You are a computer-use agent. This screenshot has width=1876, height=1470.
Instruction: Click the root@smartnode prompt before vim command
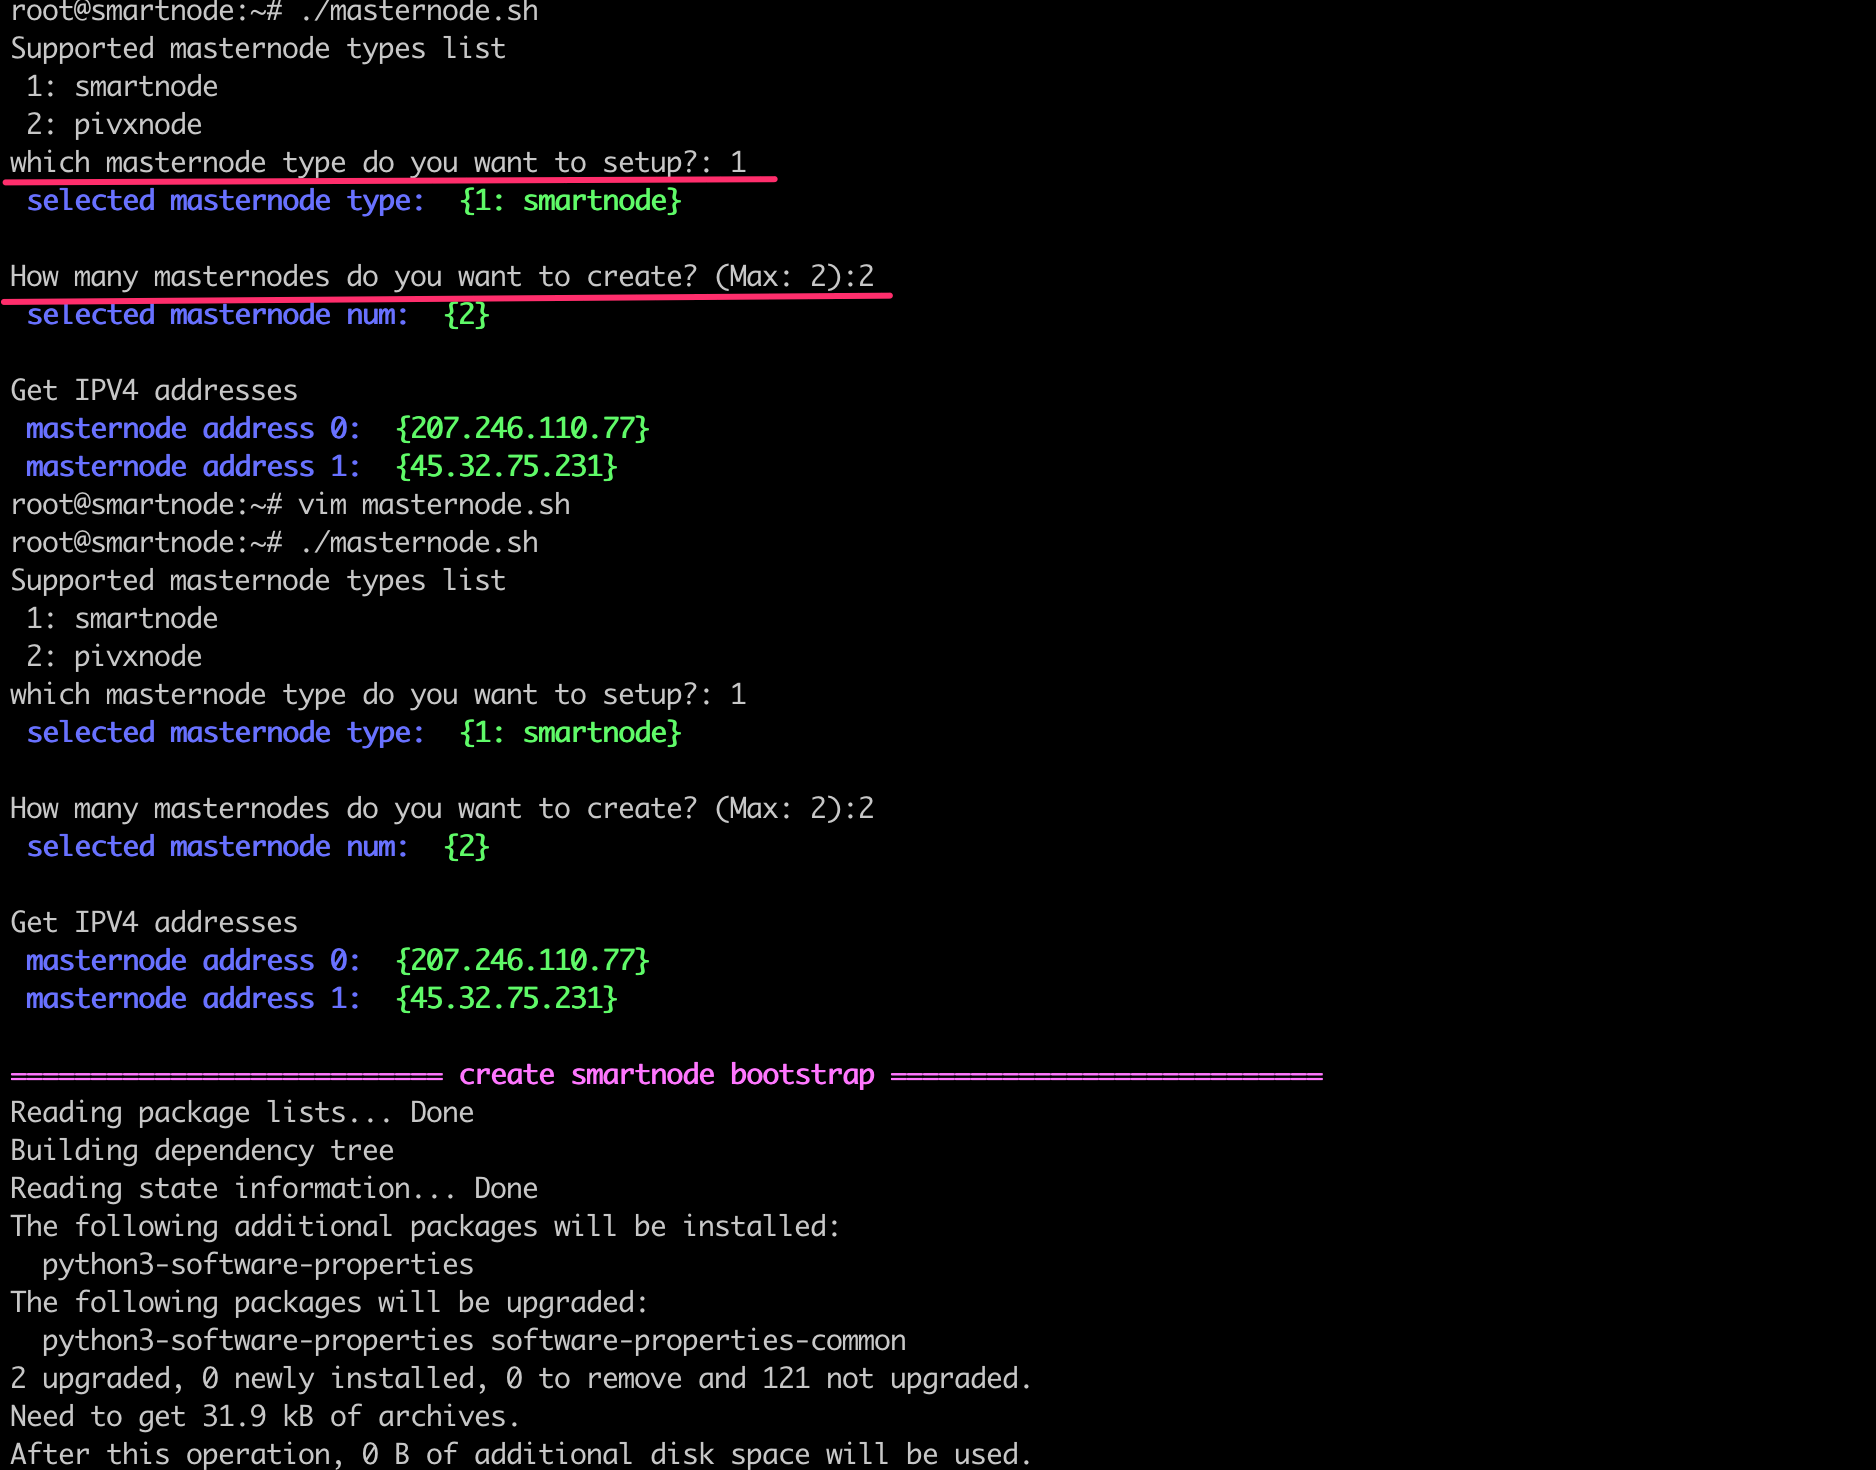(146, 504)
